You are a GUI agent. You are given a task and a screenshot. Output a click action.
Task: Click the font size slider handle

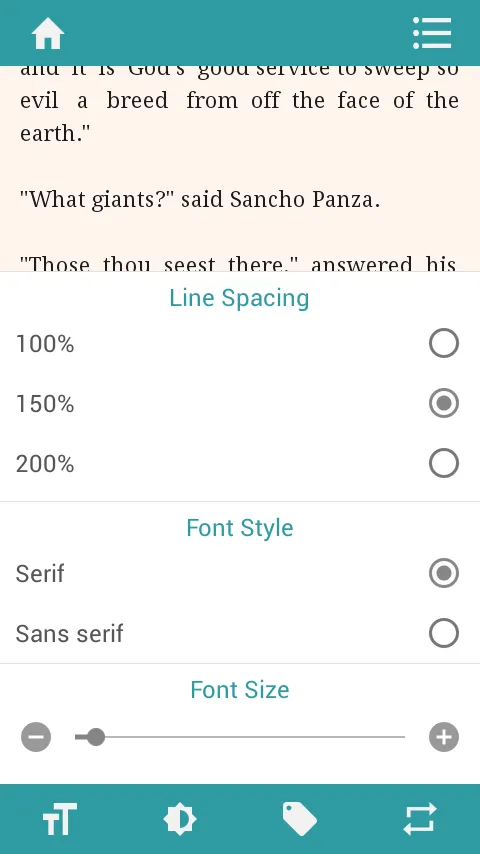pyautogui.click(x=96, y=737)
